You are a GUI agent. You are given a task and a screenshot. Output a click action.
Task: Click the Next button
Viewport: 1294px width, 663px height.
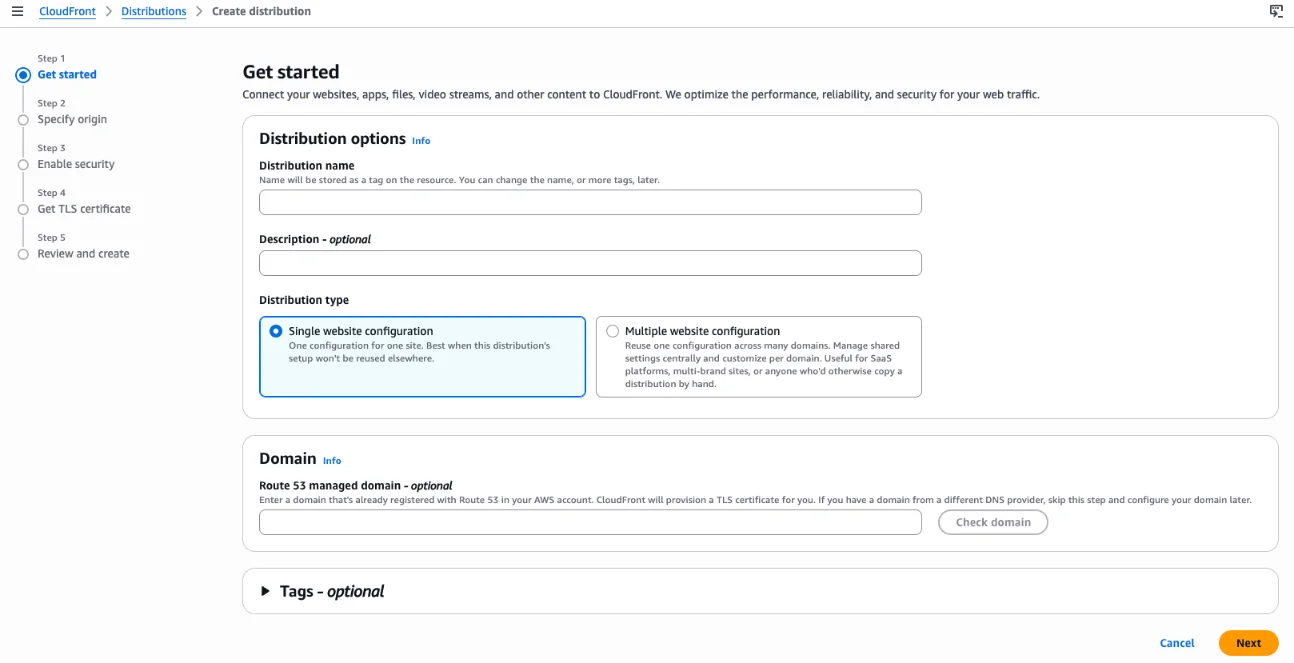[1248, 643]
